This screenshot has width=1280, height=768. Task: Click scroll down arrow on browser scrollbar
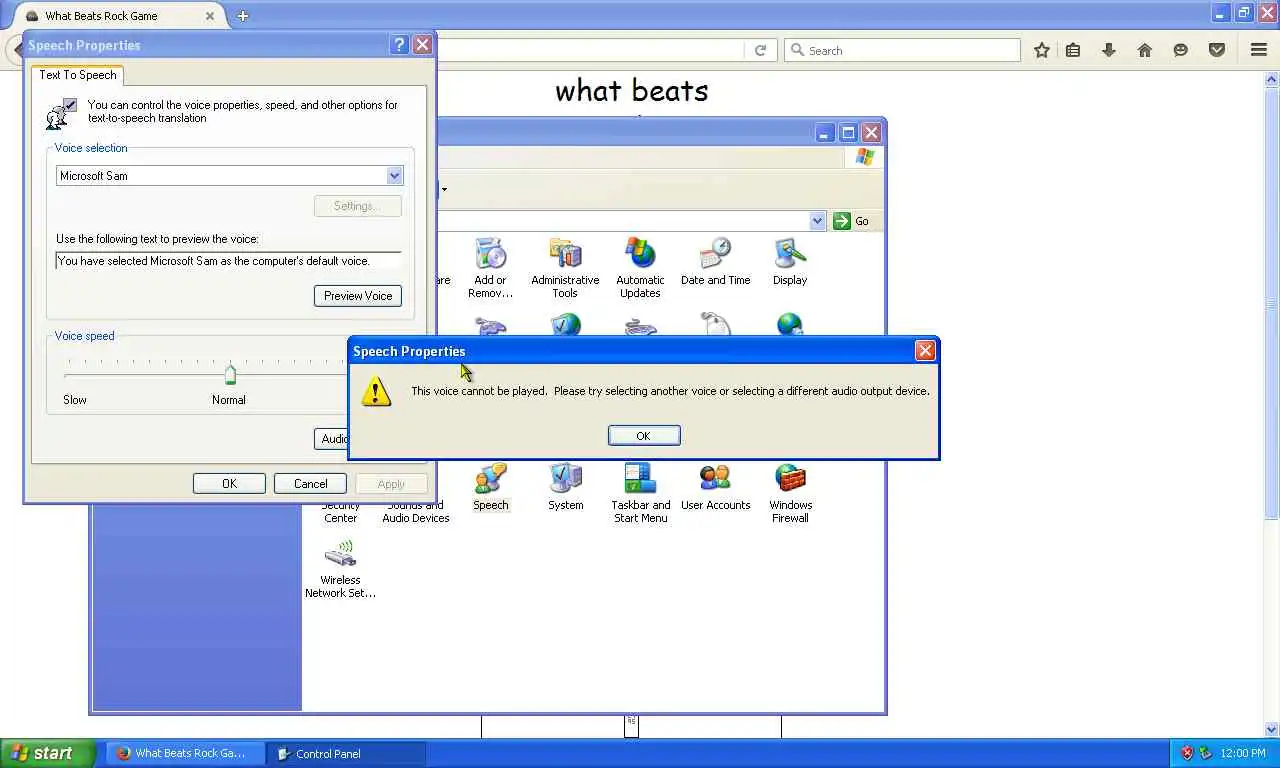click(1272, 730)
